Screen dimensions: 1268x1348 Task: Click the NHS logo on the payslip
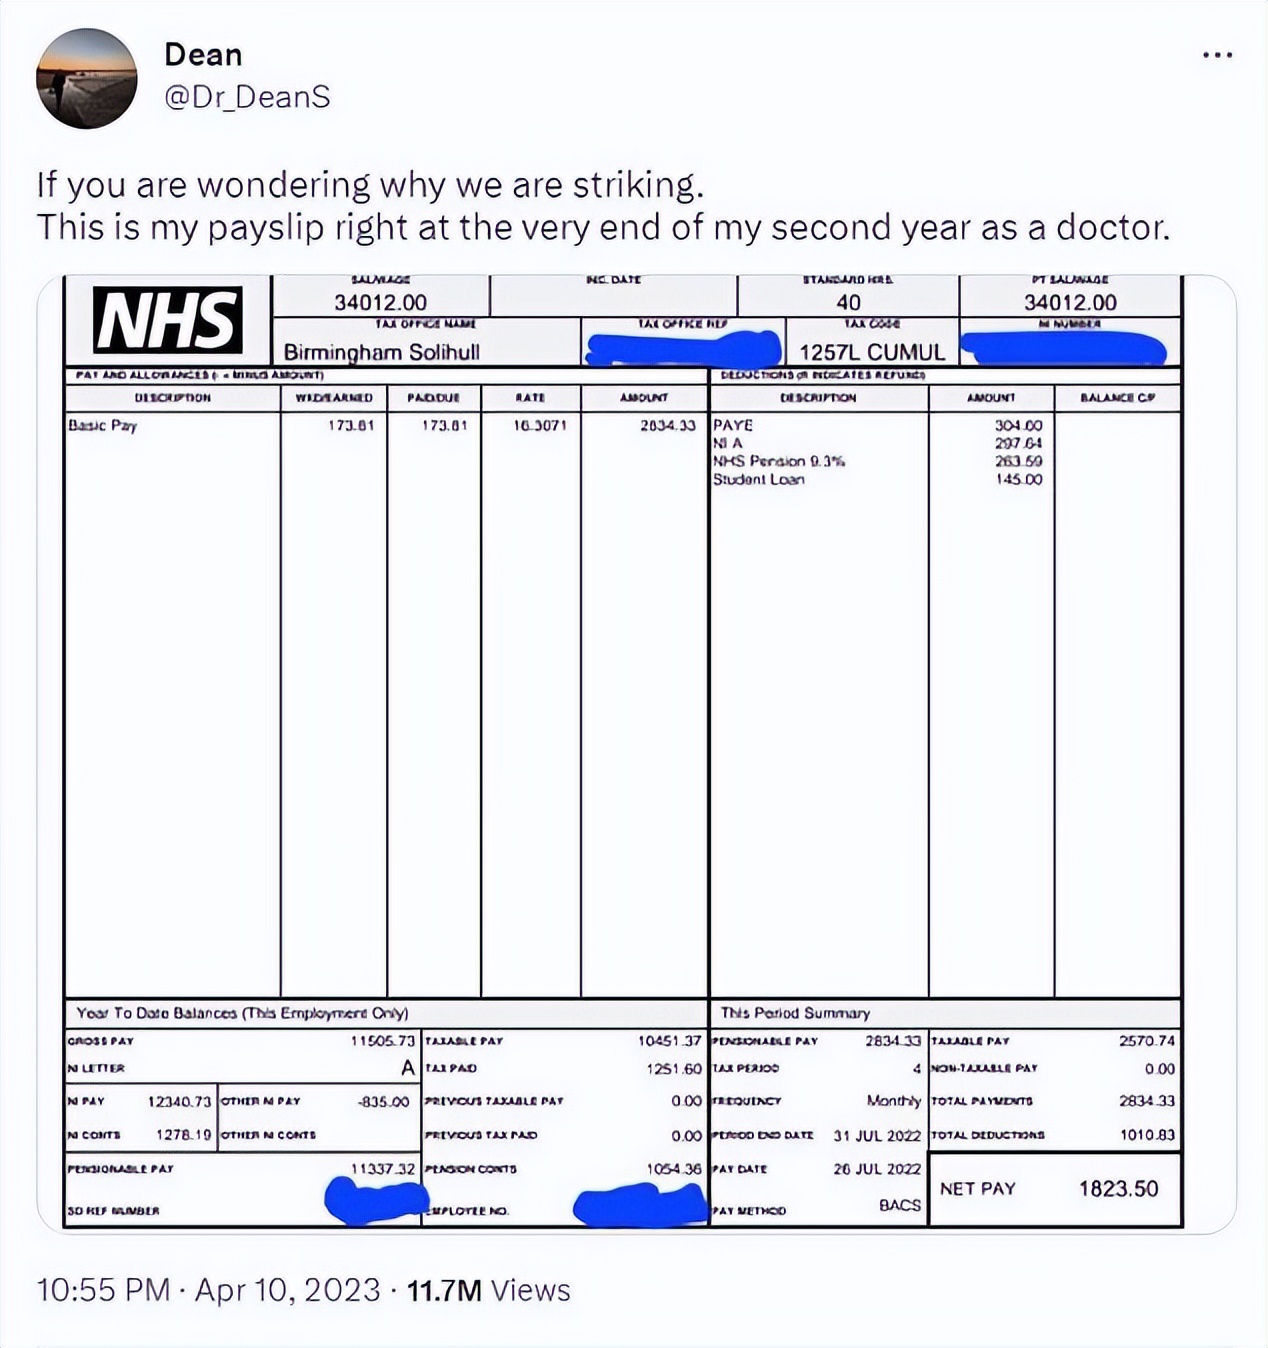[168, 320]
